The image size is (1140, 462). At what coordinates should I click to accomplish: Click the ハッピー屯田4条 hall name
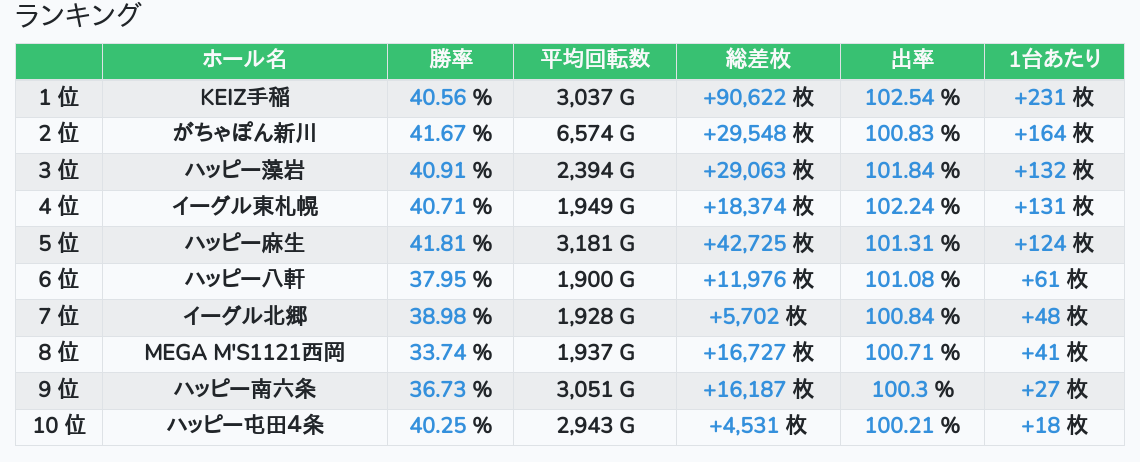[x=245, y=426]
